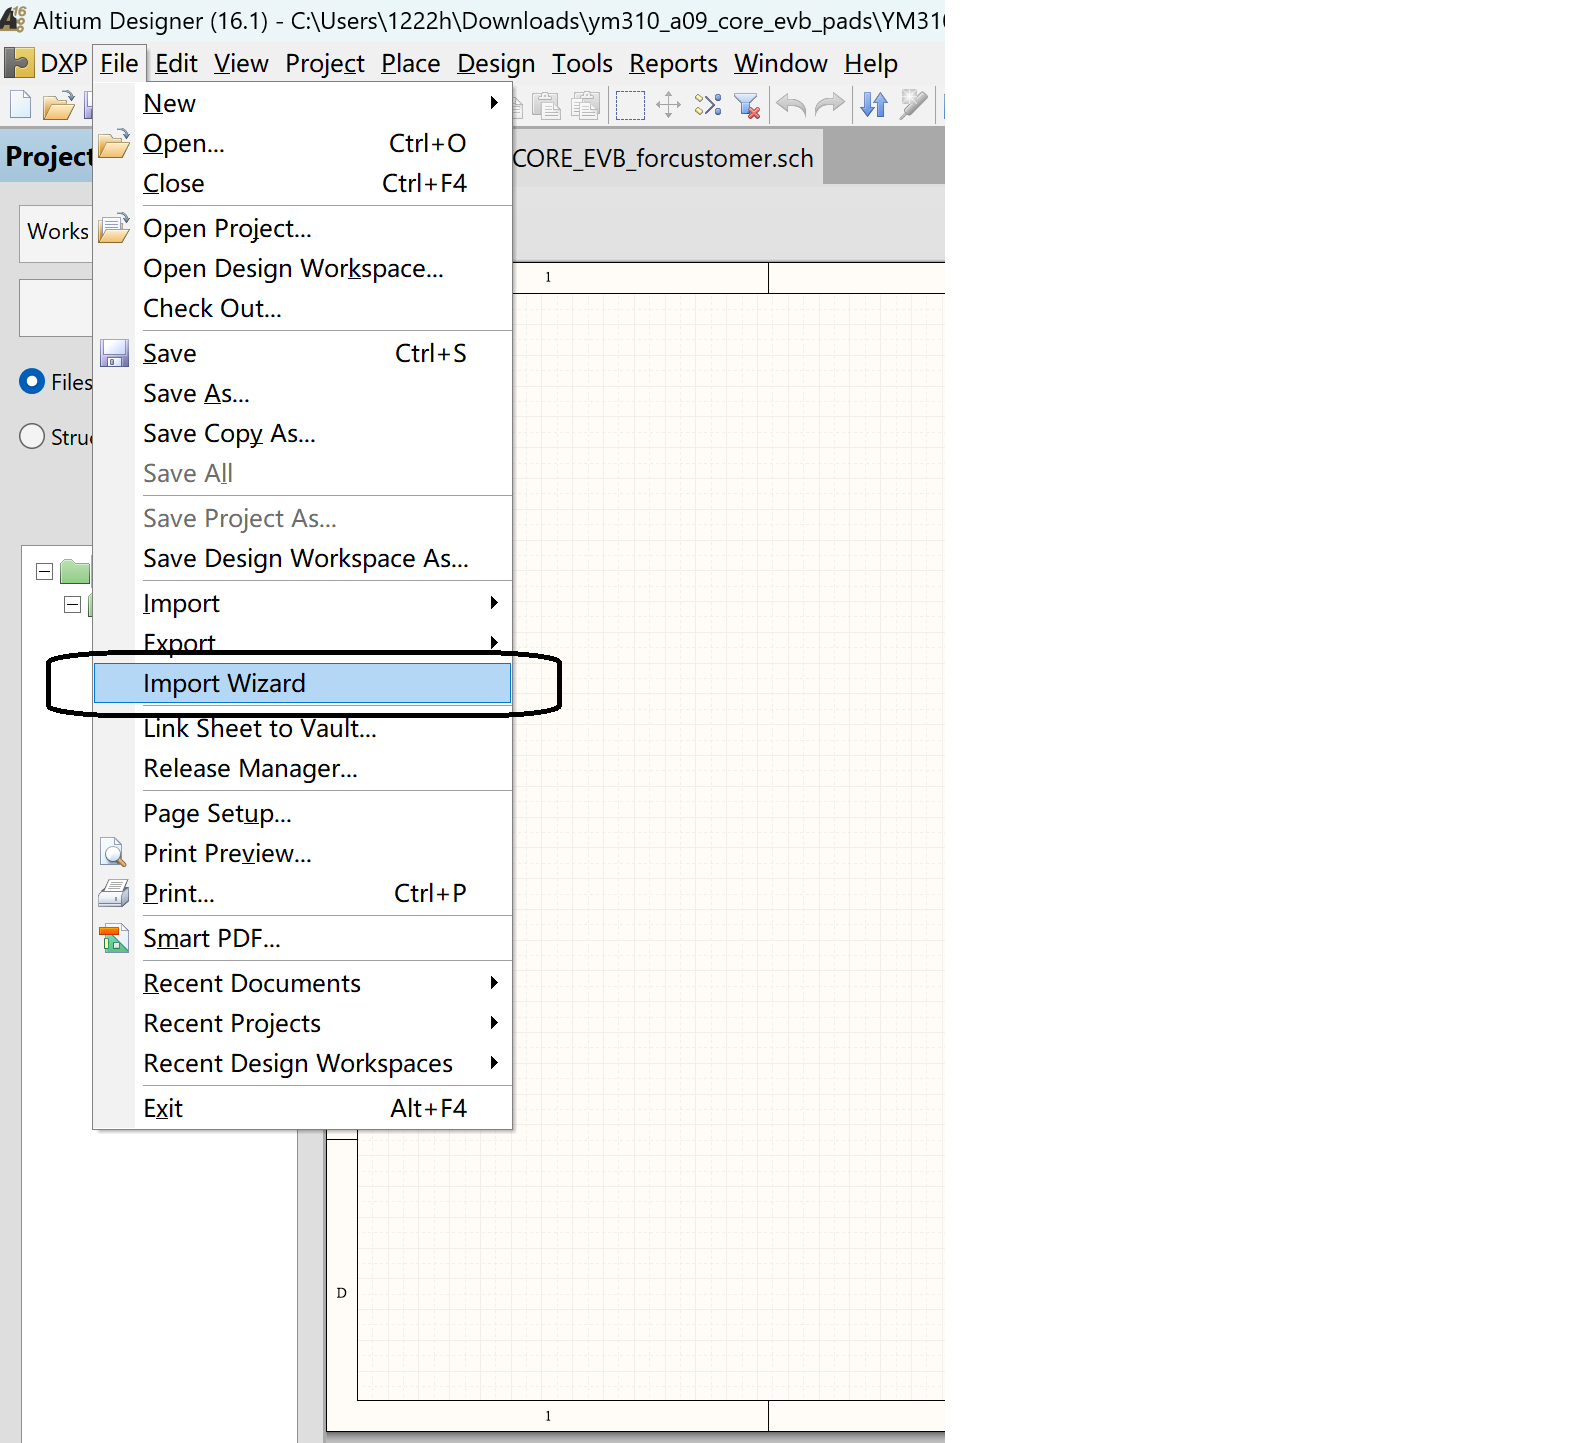This screenshot has height=1443, width=1580.
Task: Select the Files radio button
Action: coord(32,382)
